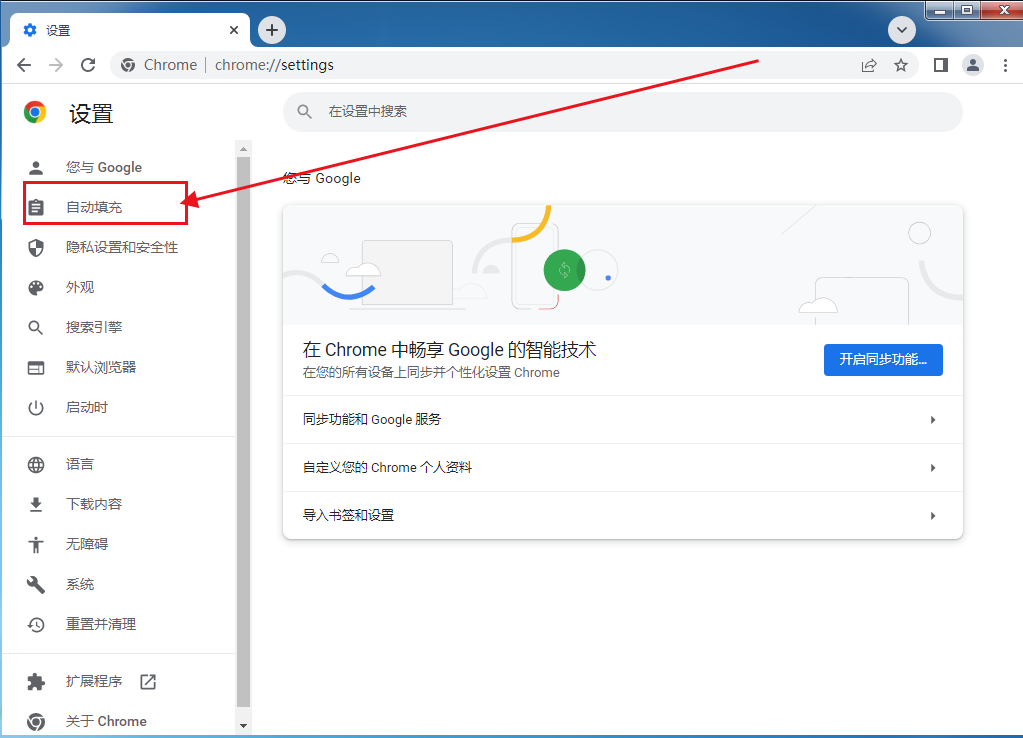1023x738 pixels.
Task: Click the 语言 globe icon
Action: click(36, 465)
